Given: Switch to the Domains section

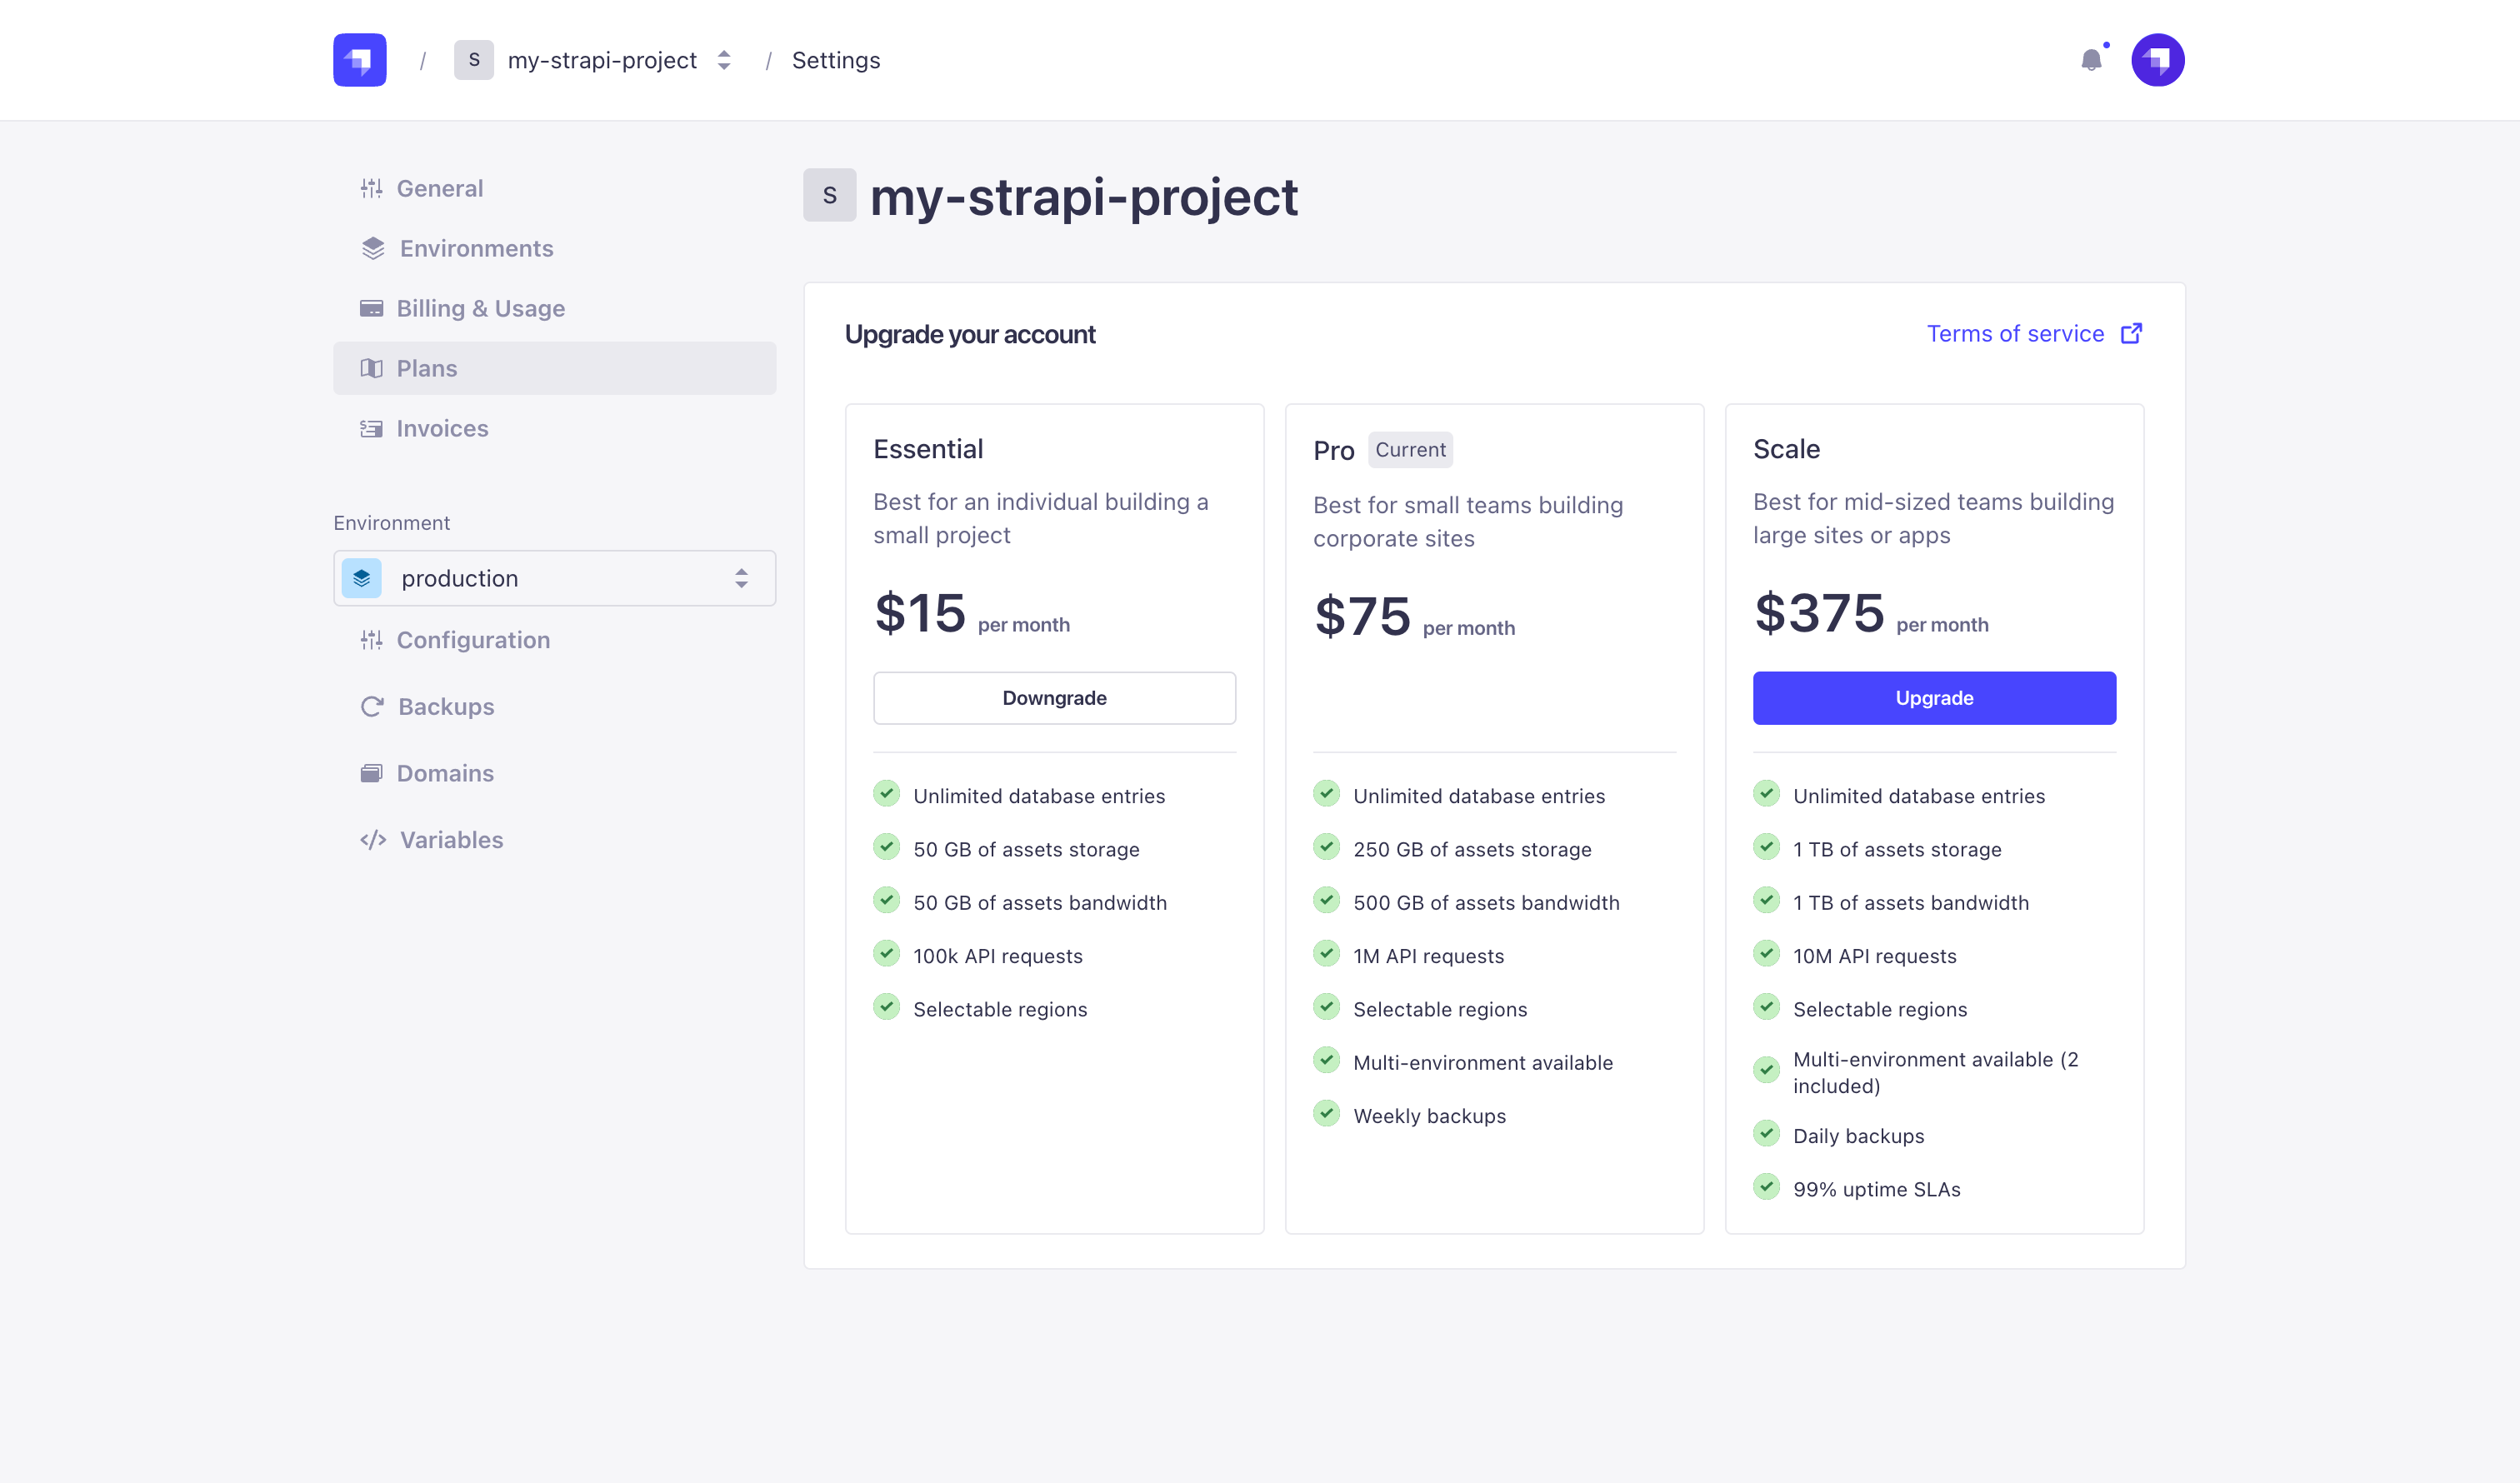Looking at the screenshot, I should point(445,773).
